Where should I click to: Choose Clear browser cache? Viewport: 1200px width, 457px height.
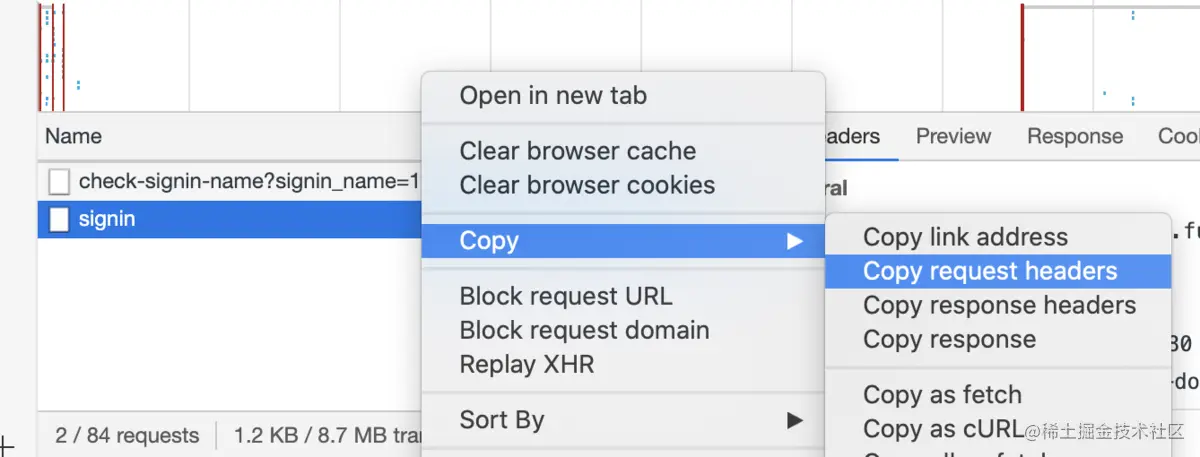(577, 151)
